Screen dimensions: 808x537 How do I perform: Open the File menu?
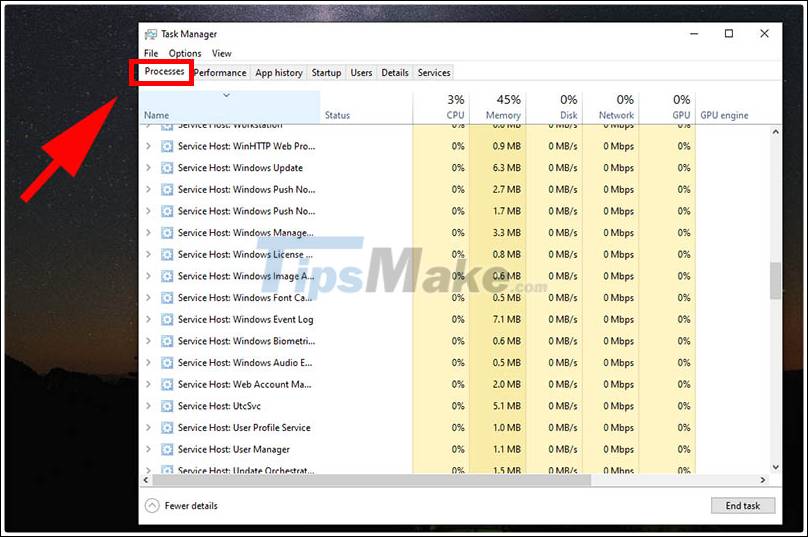151,54
